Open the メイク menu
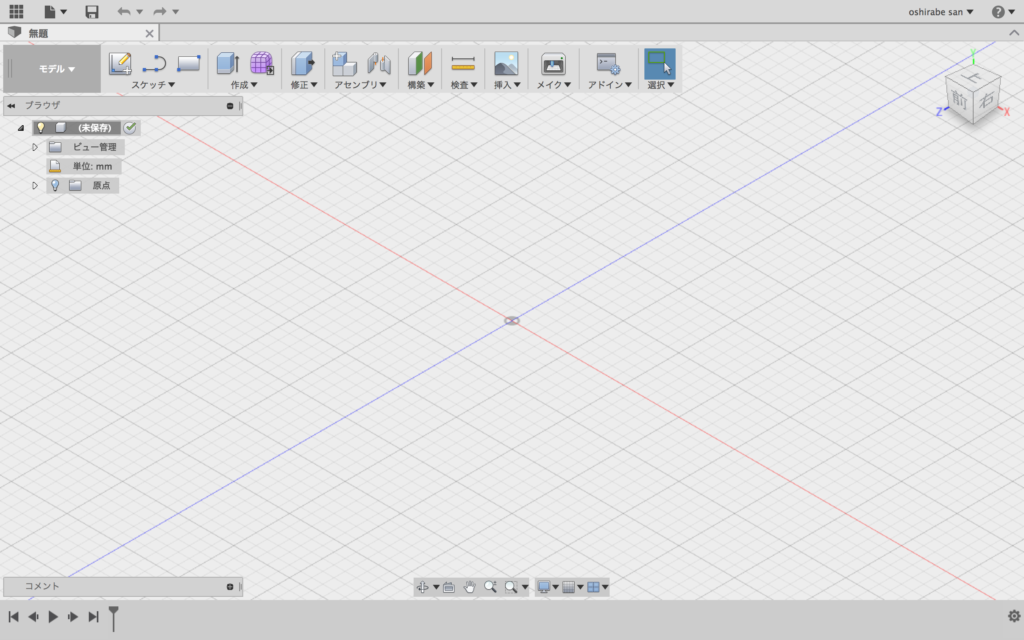 554,85
